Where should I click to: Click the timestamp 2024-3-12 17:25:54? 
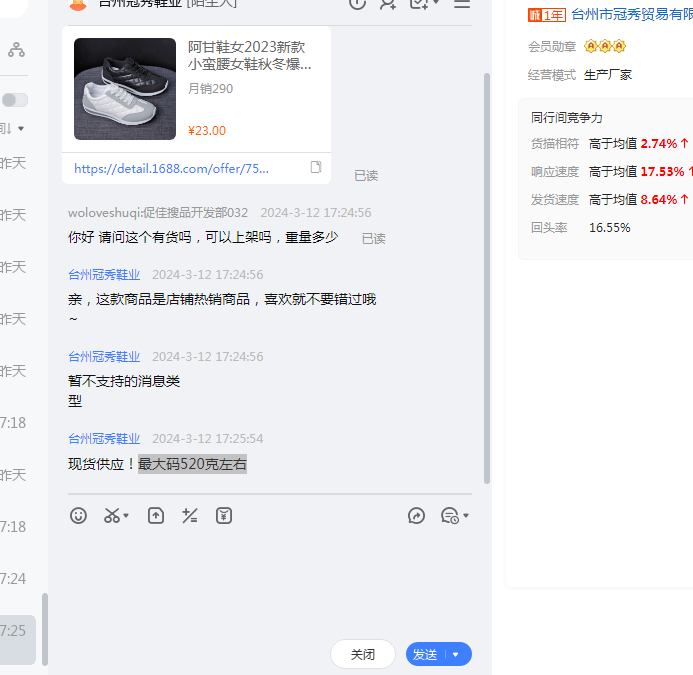(x=208, y=439)
